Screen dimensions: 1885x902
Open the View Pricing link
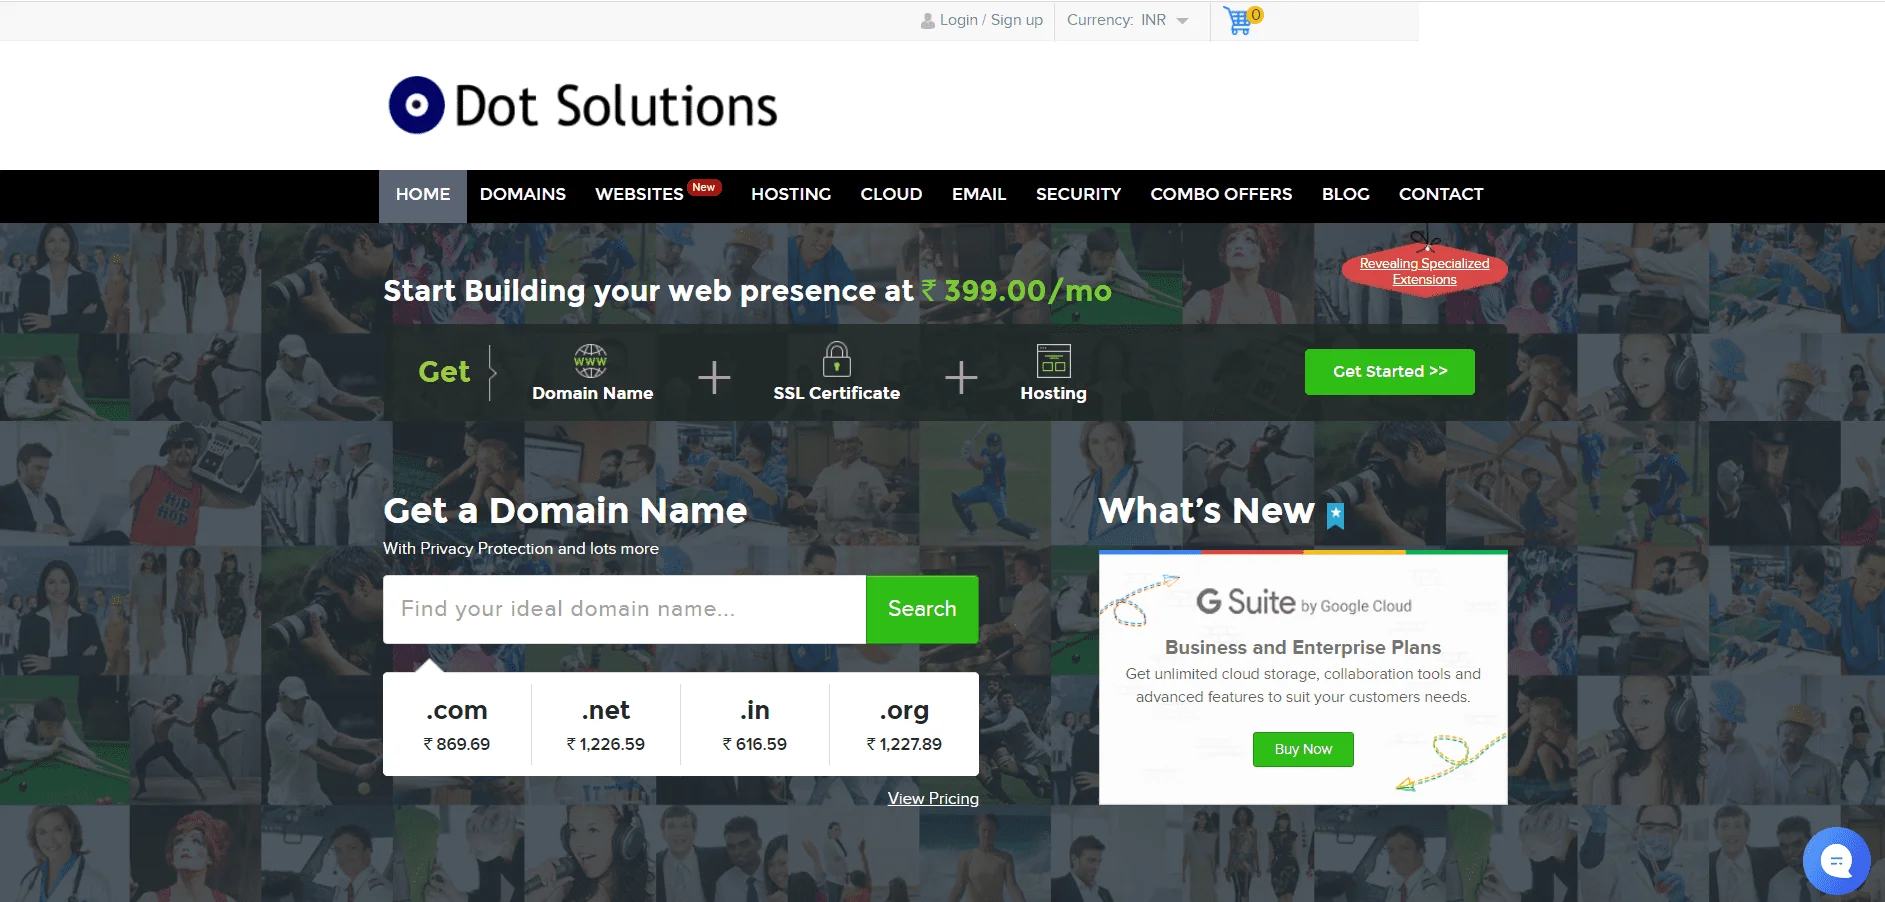(932, 798)
